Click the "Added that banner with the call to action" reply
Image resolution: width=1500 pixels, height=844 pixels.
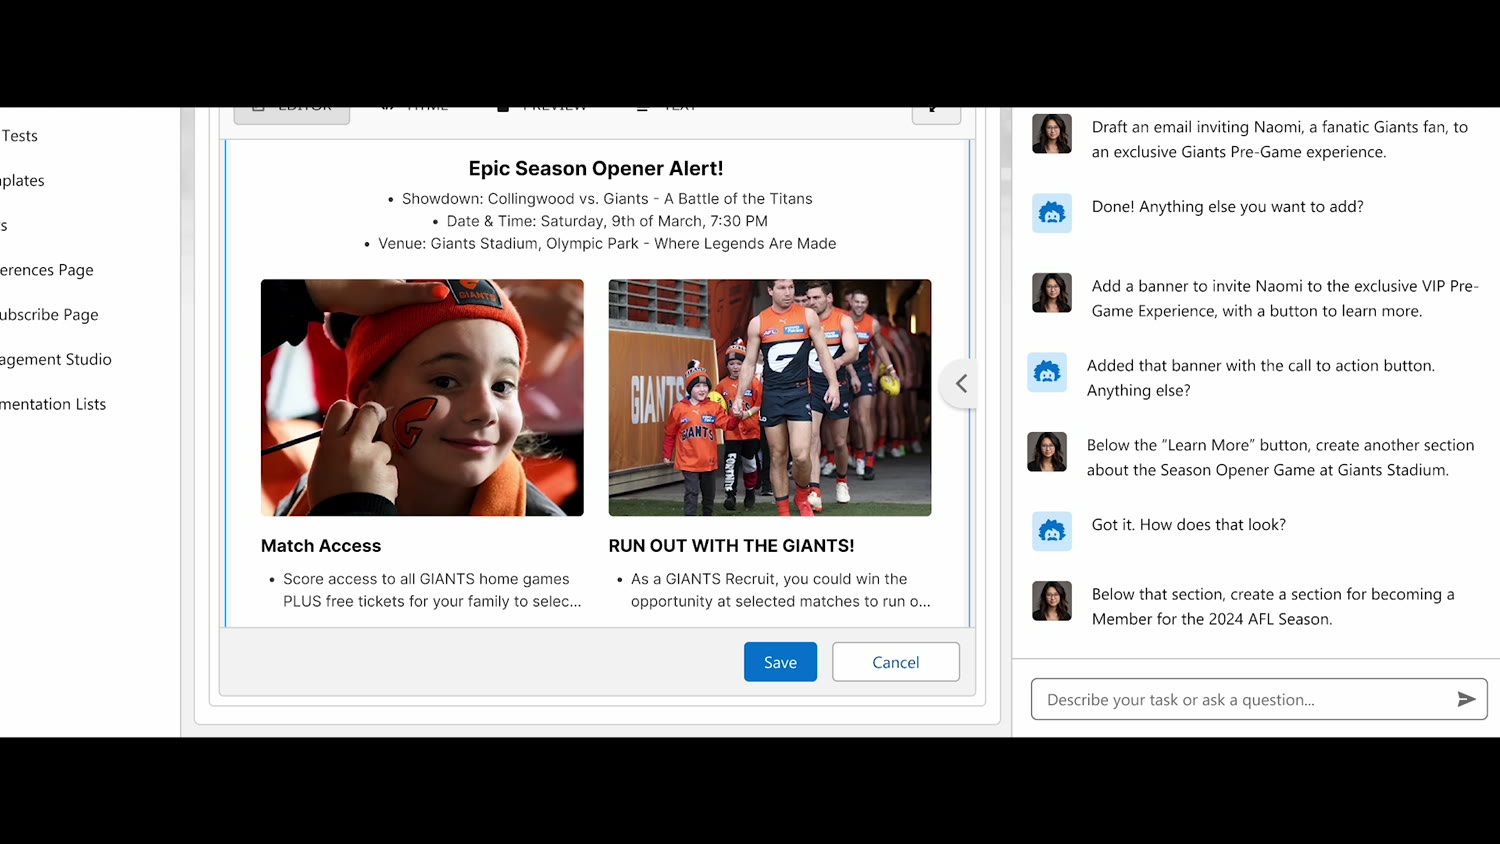(1261, 378)
